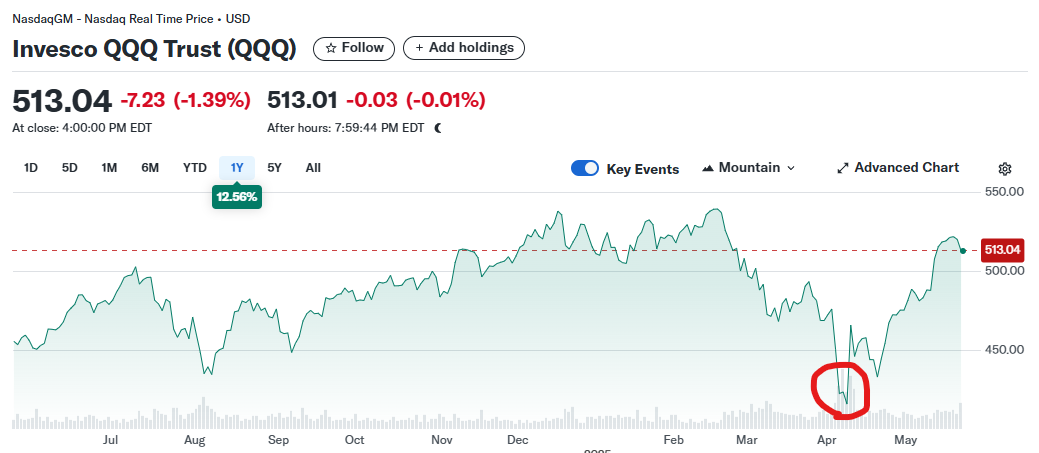
Task: Click the Invesco QQQ Trust (QQQ) title
Action: pyautogui.click(x=154, y=49)
